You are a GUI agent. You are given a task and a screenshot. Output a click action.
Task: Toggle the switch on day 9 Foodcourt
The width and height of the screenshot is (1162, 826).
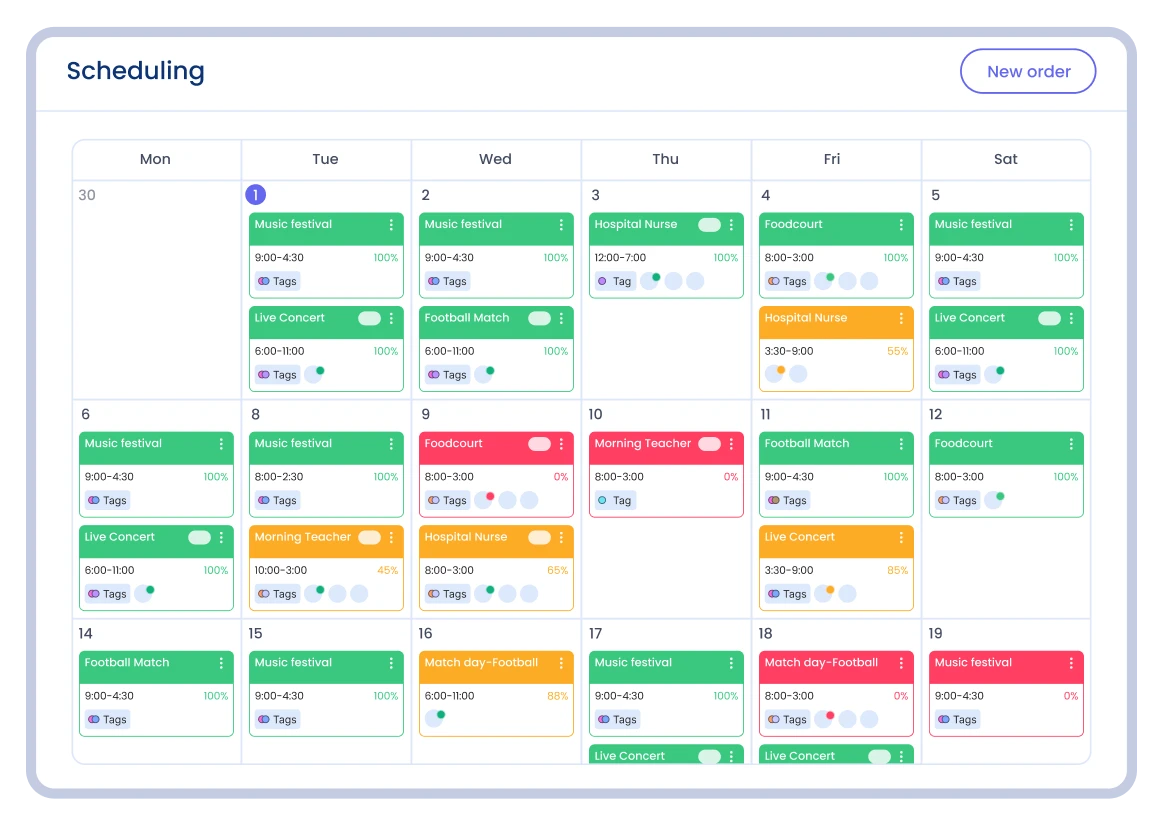[x=540, y=444]
